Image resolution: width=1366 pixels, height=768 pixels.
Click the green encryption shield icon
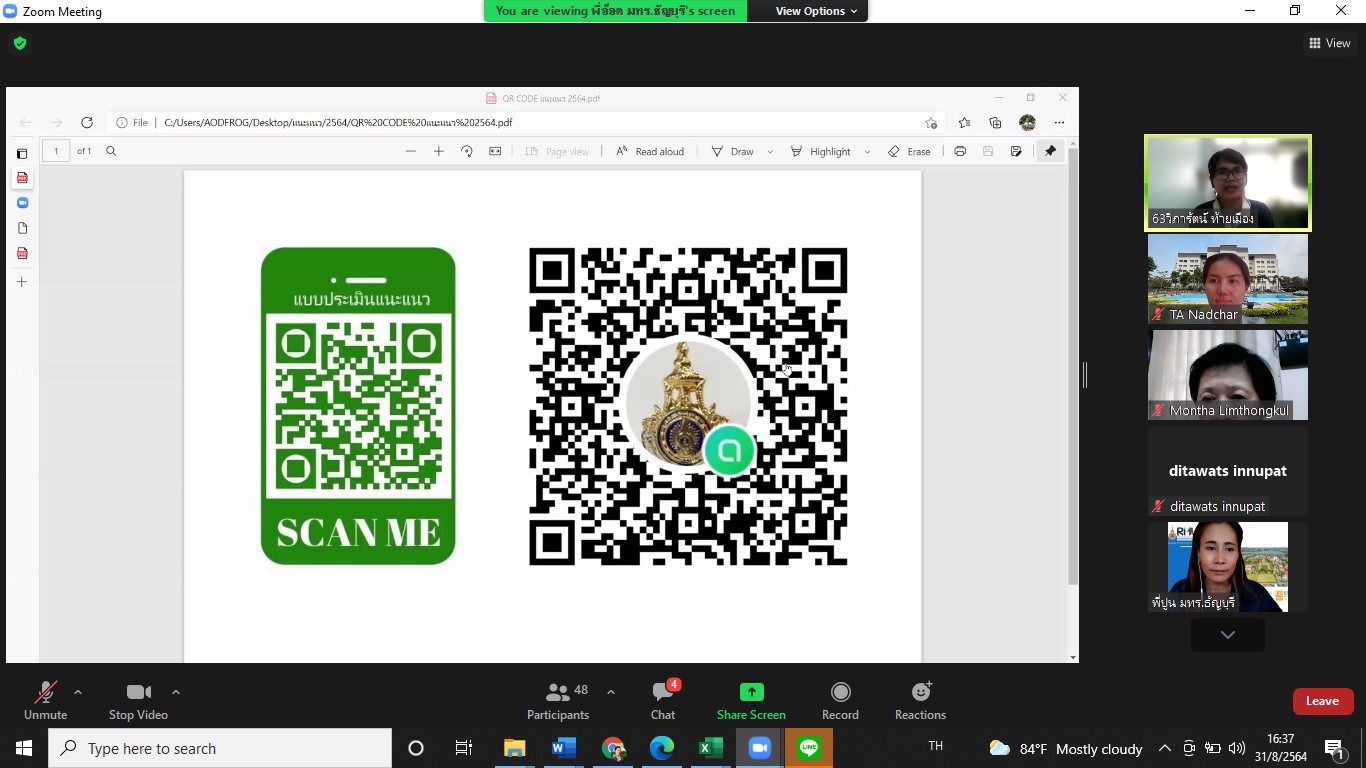[x=20, y=43]
